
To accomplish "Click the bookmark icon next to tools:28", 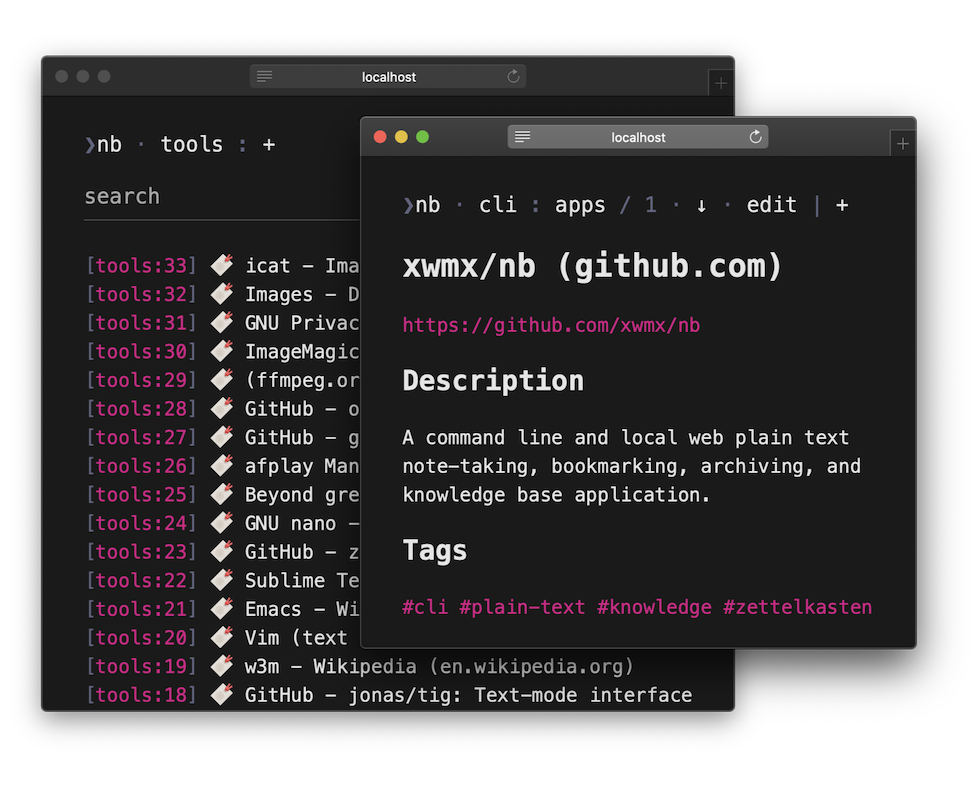I will (x=222, y=408).
